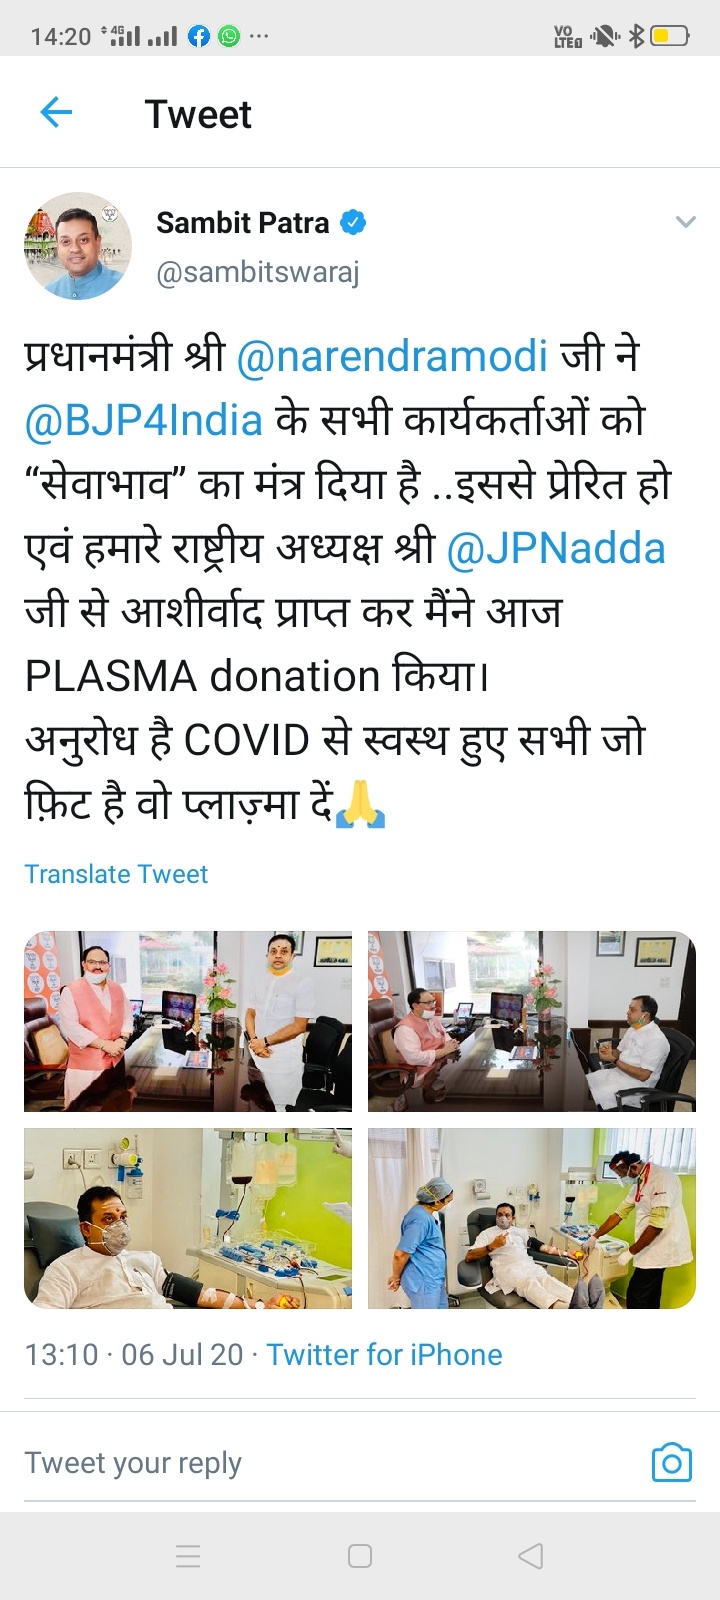Open Sambit Patra's profile picture
This screenshot has height=1600, width=720.
click(x=78, y=246)
